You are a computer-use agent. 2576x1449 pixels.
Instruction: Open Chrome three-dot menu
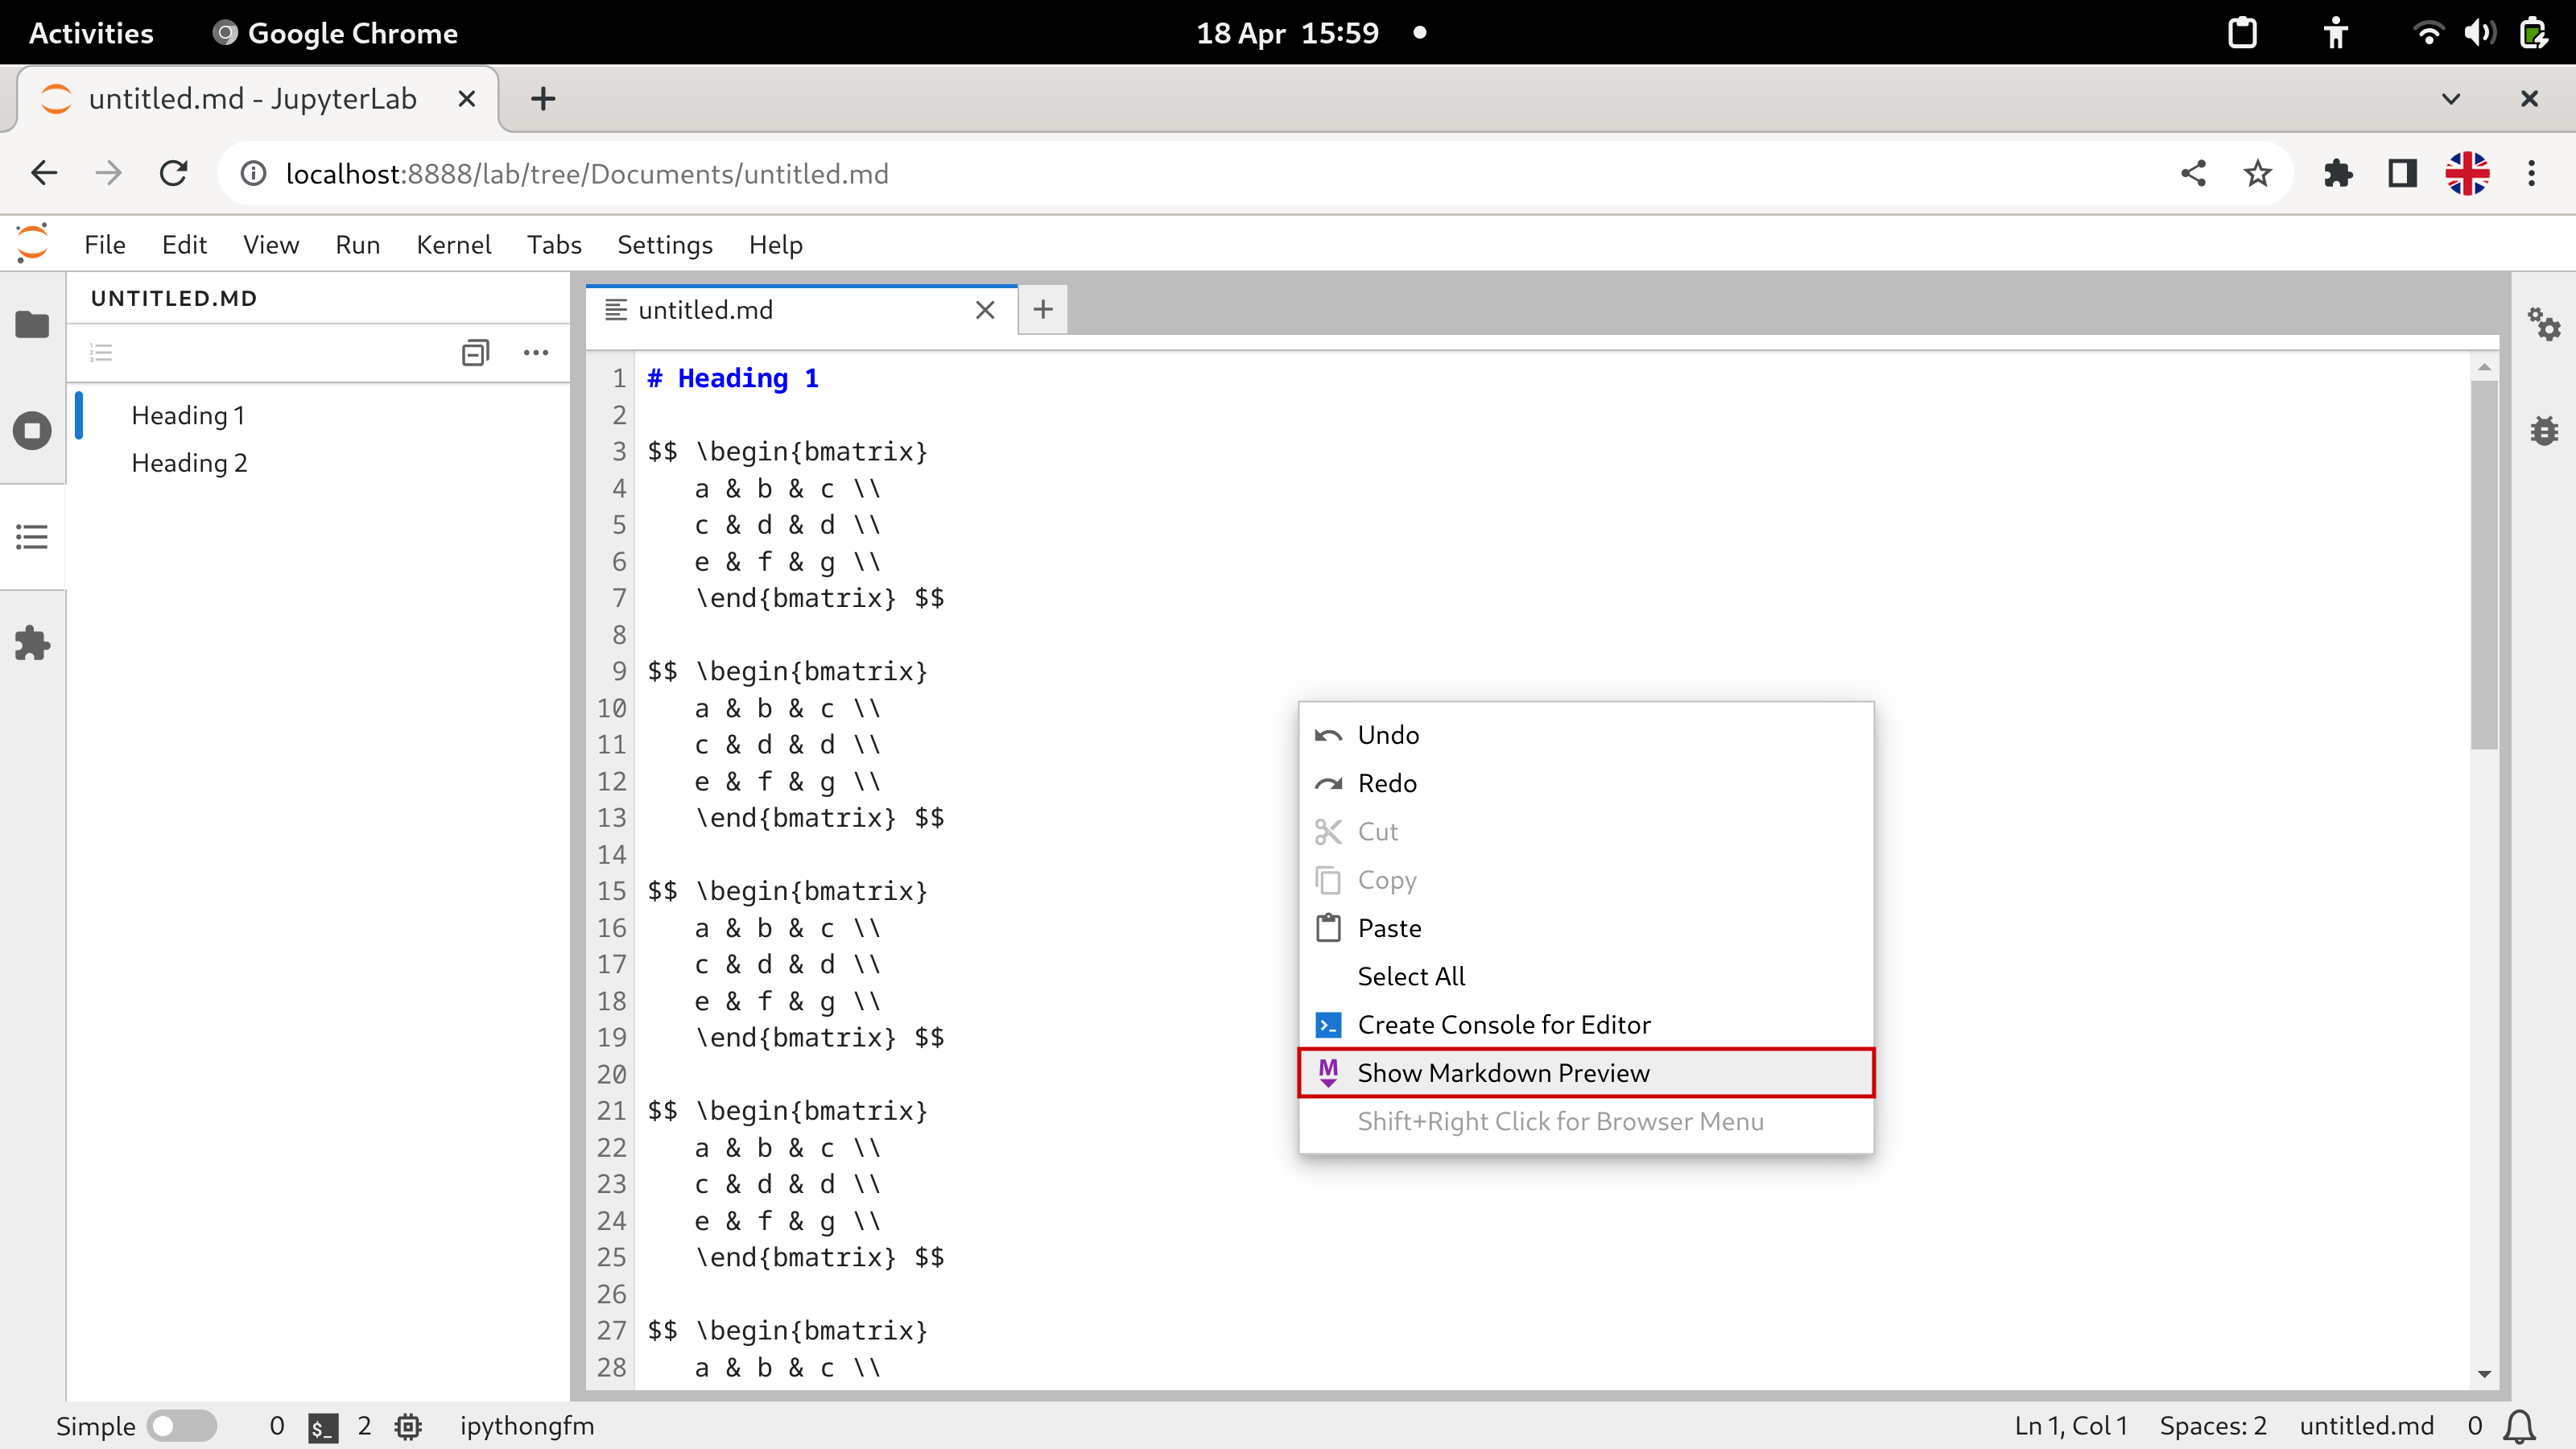[2531, 174]
